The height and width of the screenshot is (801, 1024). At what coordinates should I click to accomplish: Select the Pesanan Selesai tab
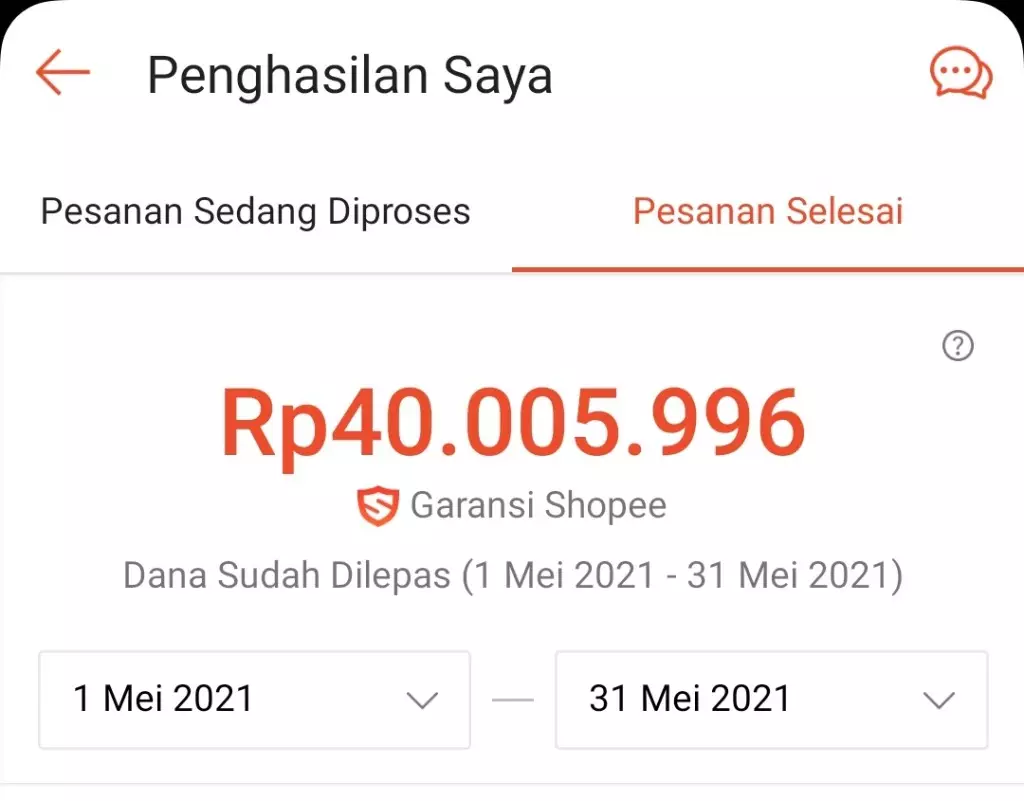[767, 211]
